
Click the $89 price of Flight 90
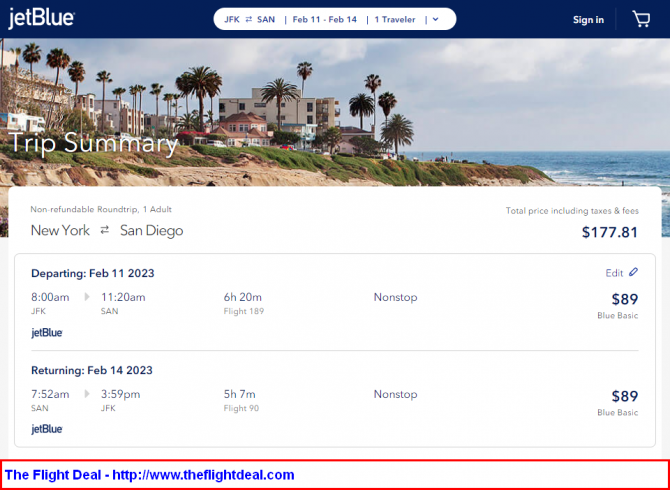pyautogui.click(x=625, y=396)
